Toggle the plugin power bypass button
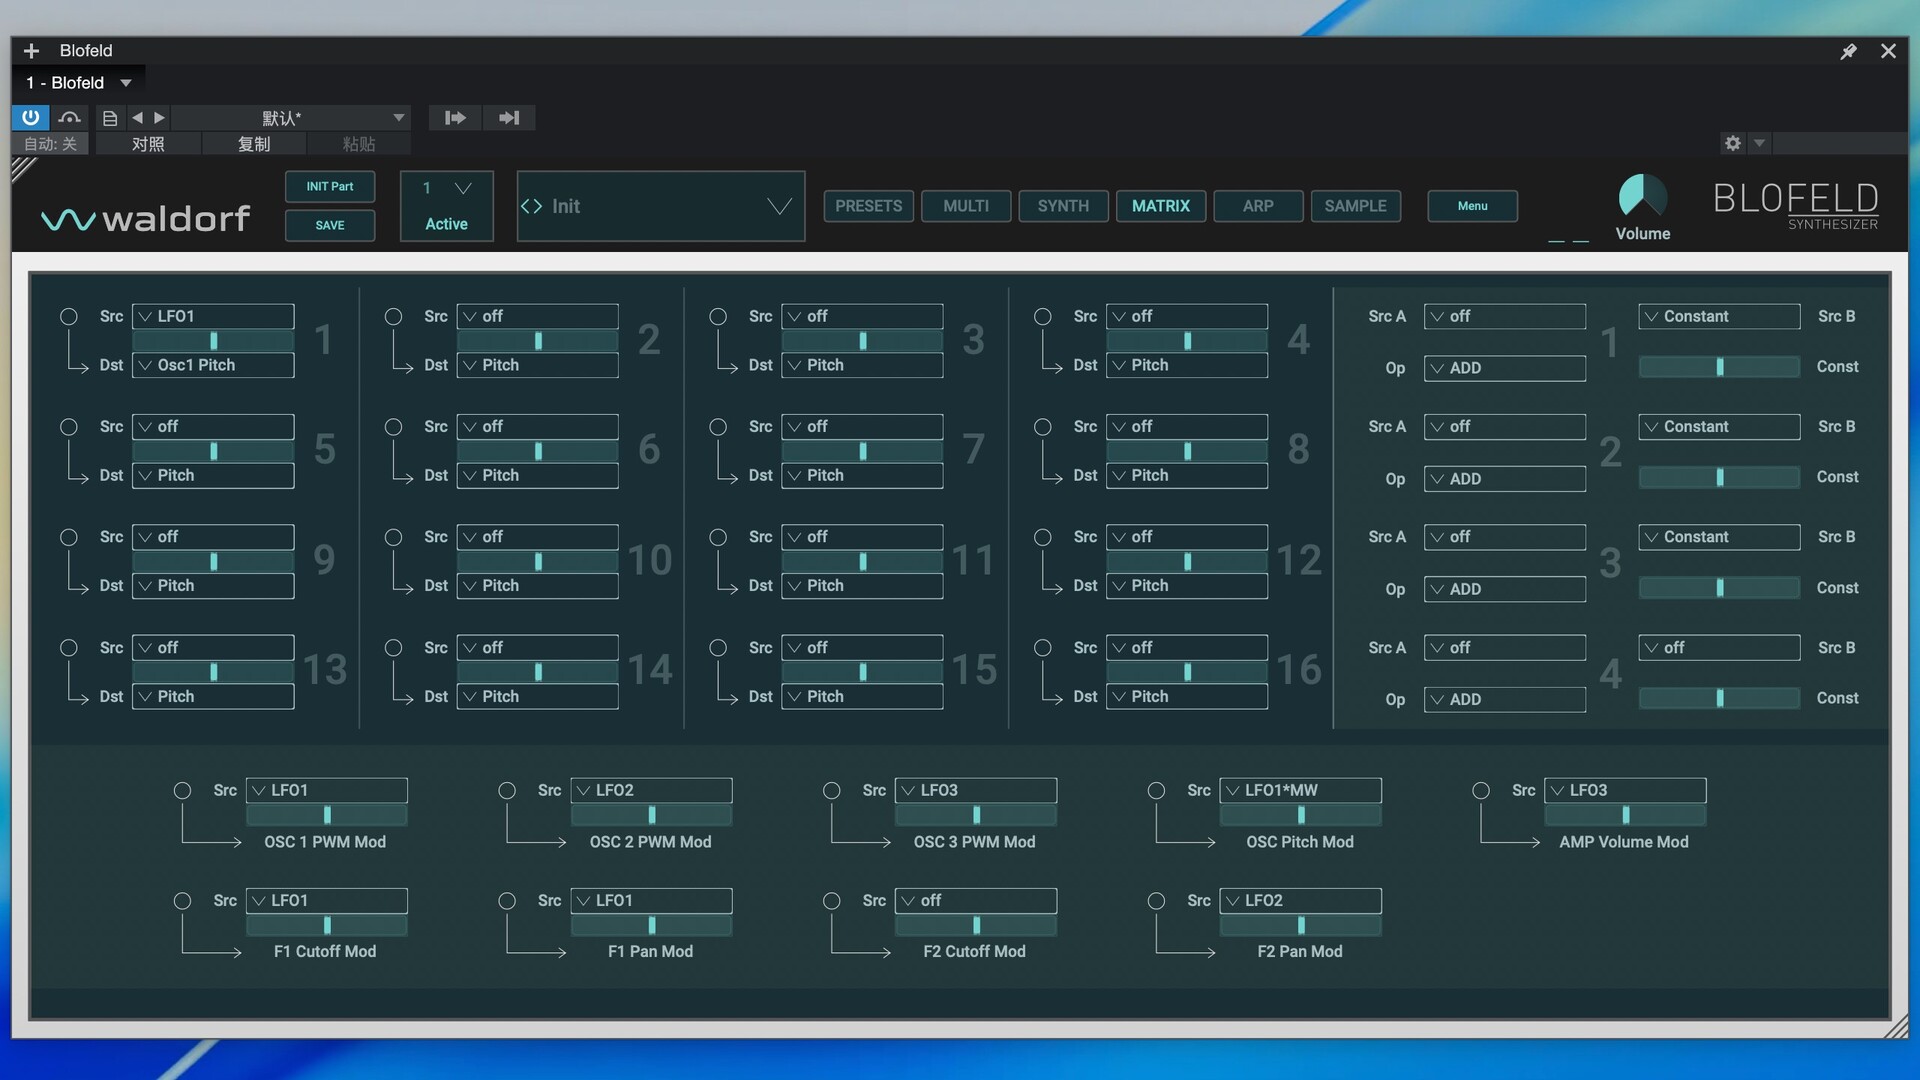The height and width of the screenshot is (1080, 1920). tap(30, 117)
